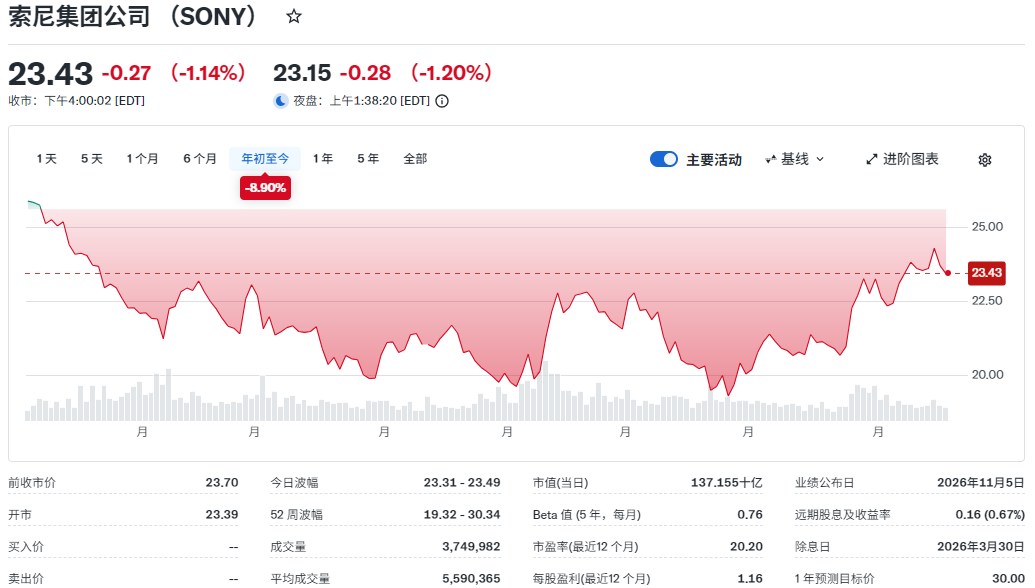Image resolution: width=1035 pixels, height=588 pixels.
Task: Click the 23.15 overnight price
Action: point(302,73)
